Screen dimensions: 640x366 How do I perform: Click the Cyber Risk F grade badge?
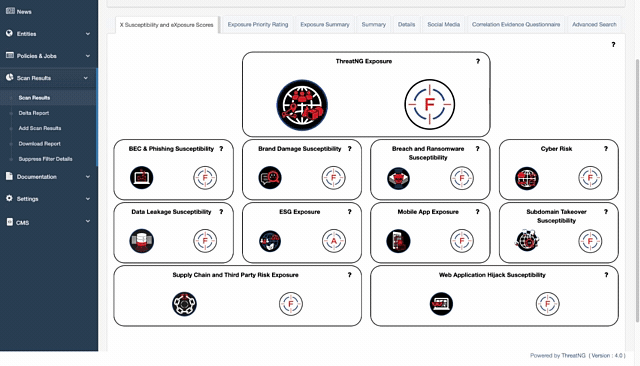tap(590, 178)
